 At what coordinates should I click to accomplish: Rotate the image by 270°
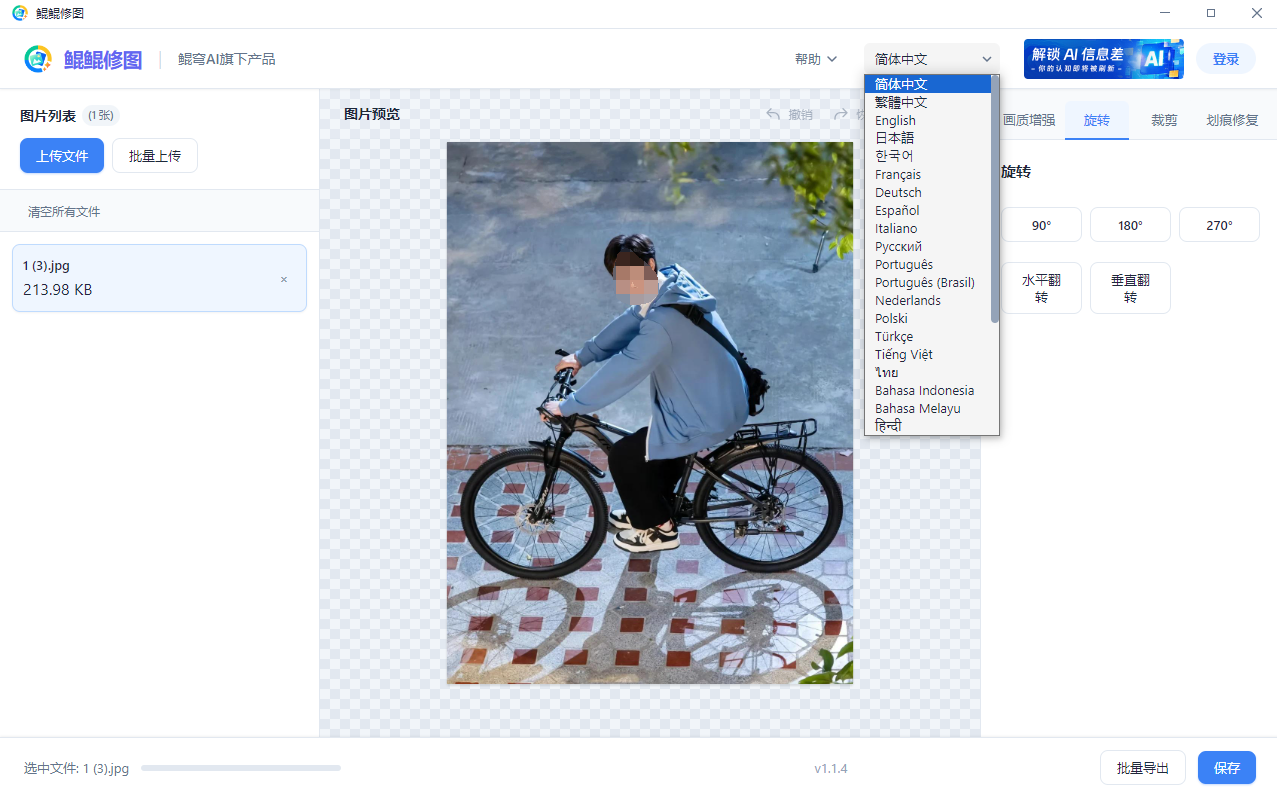pyautogui.click(x=1218, y=225)
